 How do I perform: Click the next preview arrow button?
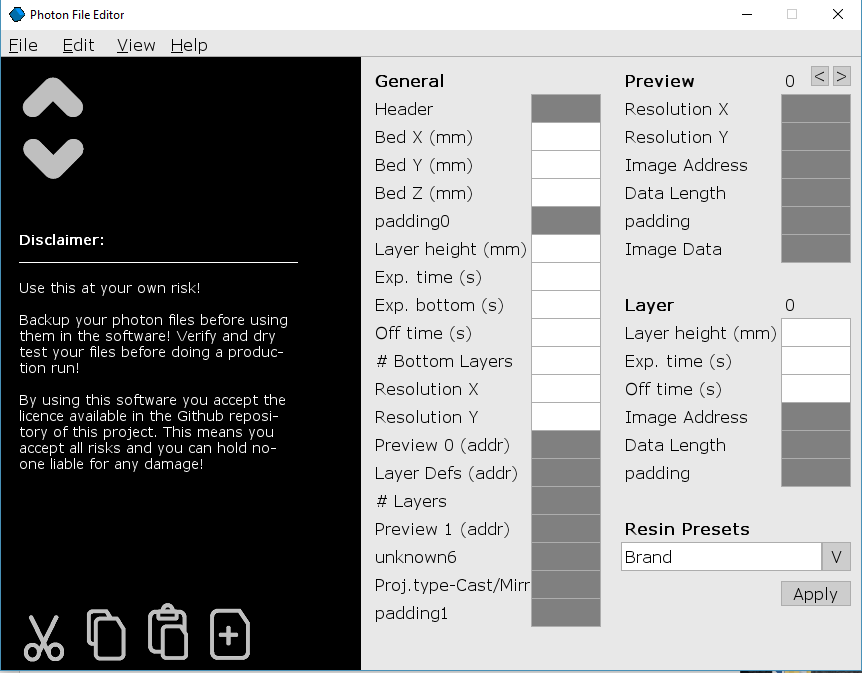click(x=839, y=76)
